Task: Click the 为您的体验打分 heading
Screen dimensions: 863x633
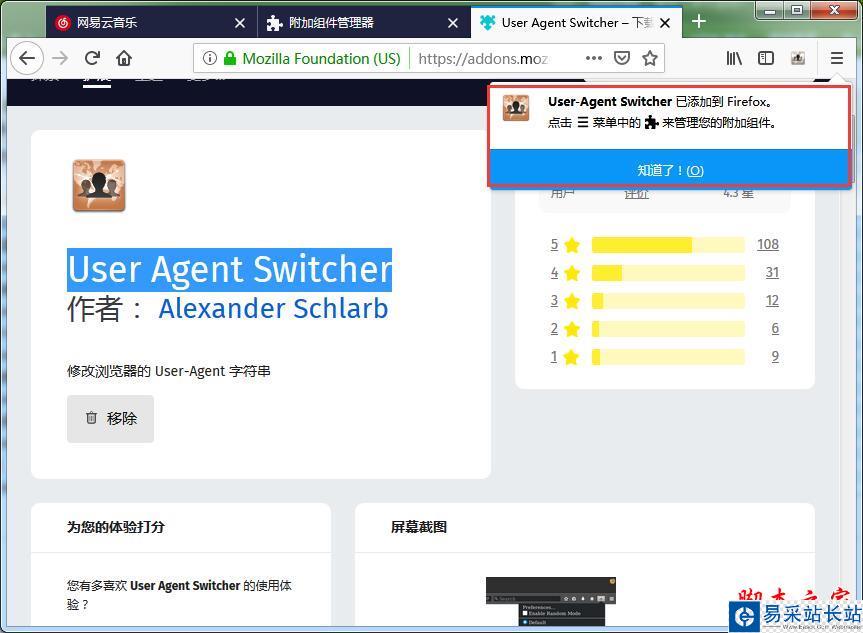Action: pyautogui.click(x=116, y=527)
